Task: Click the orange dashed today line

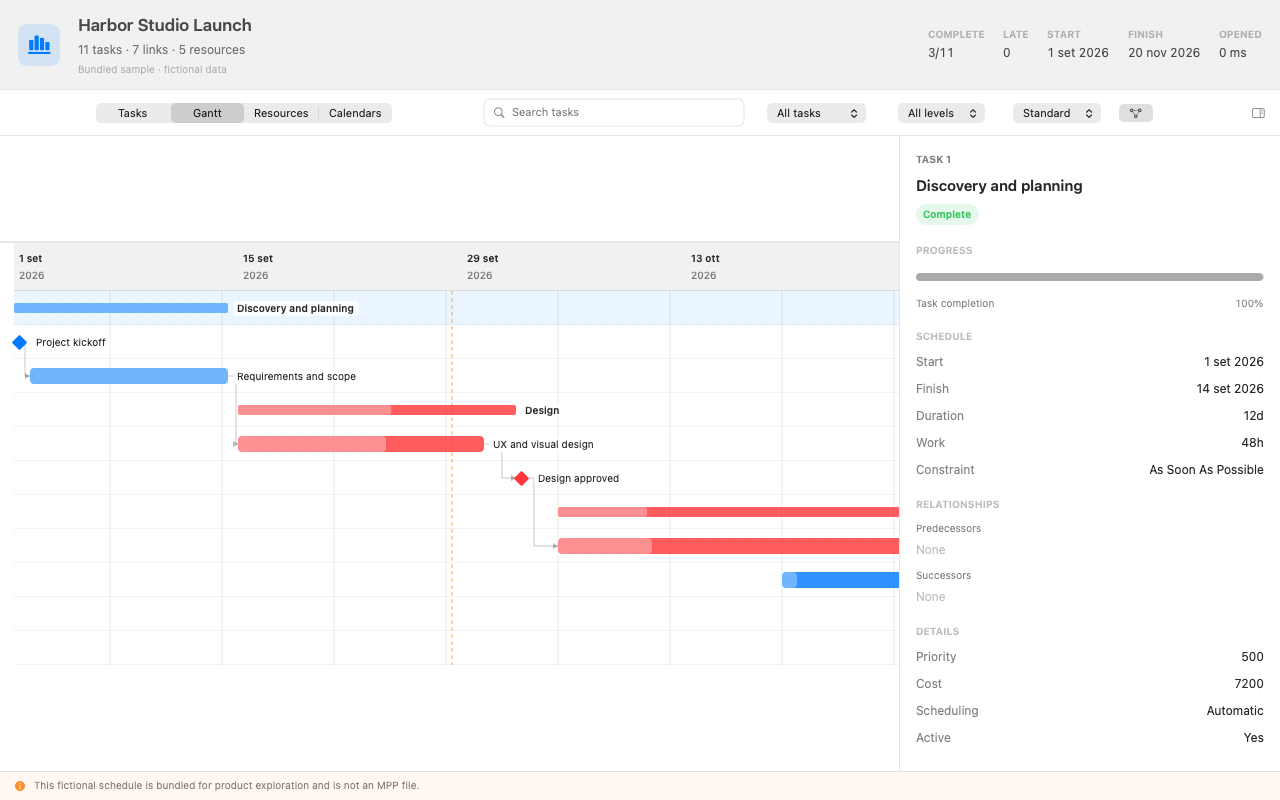Action: coord(452,478)
